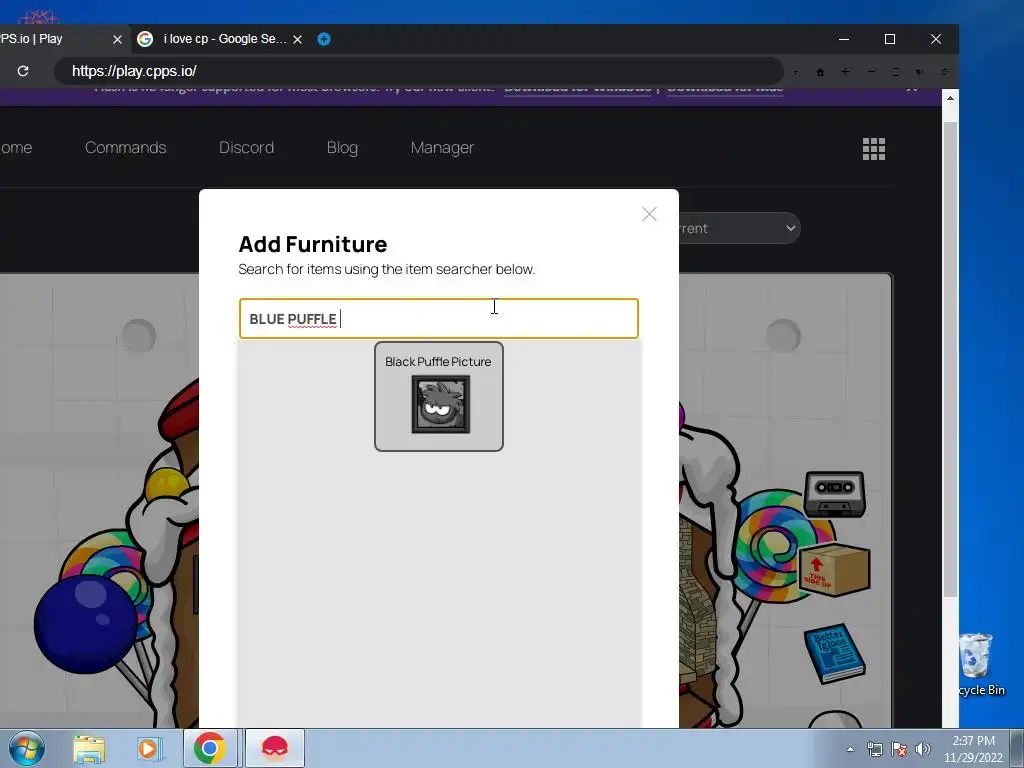Click the network tray icon
Screen dimensions: 1024x768
pyautogui.click(x=874, y=749)
